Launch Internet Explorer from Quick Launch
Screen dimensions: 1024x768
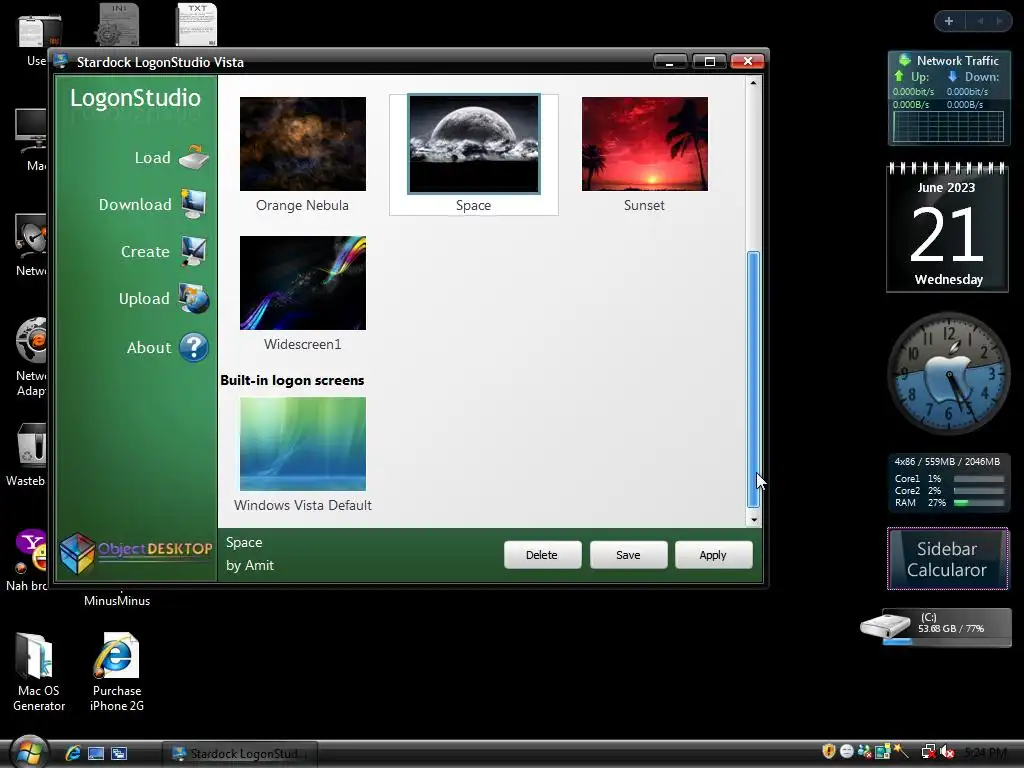pos(72,753)
